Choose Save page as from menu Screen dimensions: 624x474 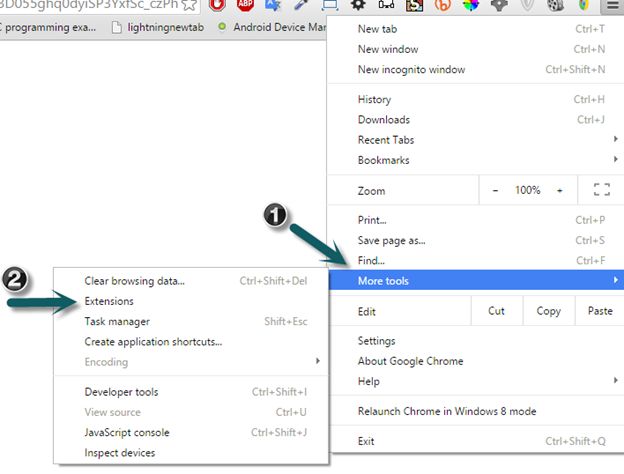point(476,240)
